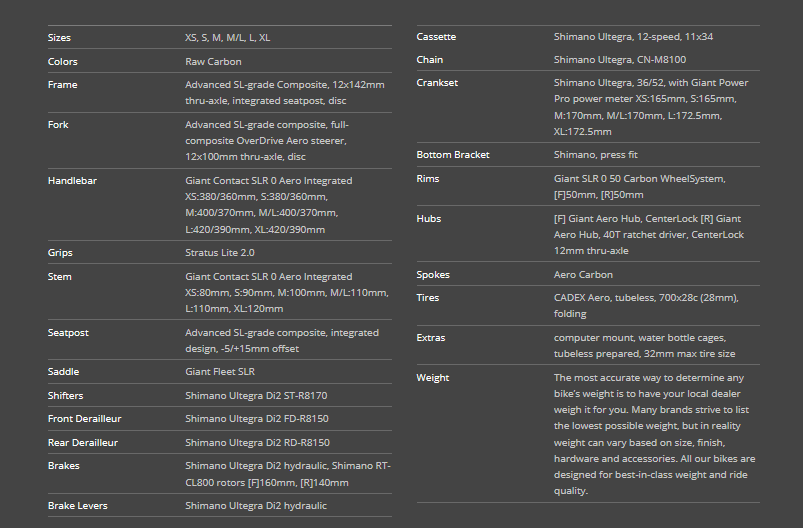Select the Raw Carbon color value
This screenshot has height=528, width=803.
pos(213,61)
